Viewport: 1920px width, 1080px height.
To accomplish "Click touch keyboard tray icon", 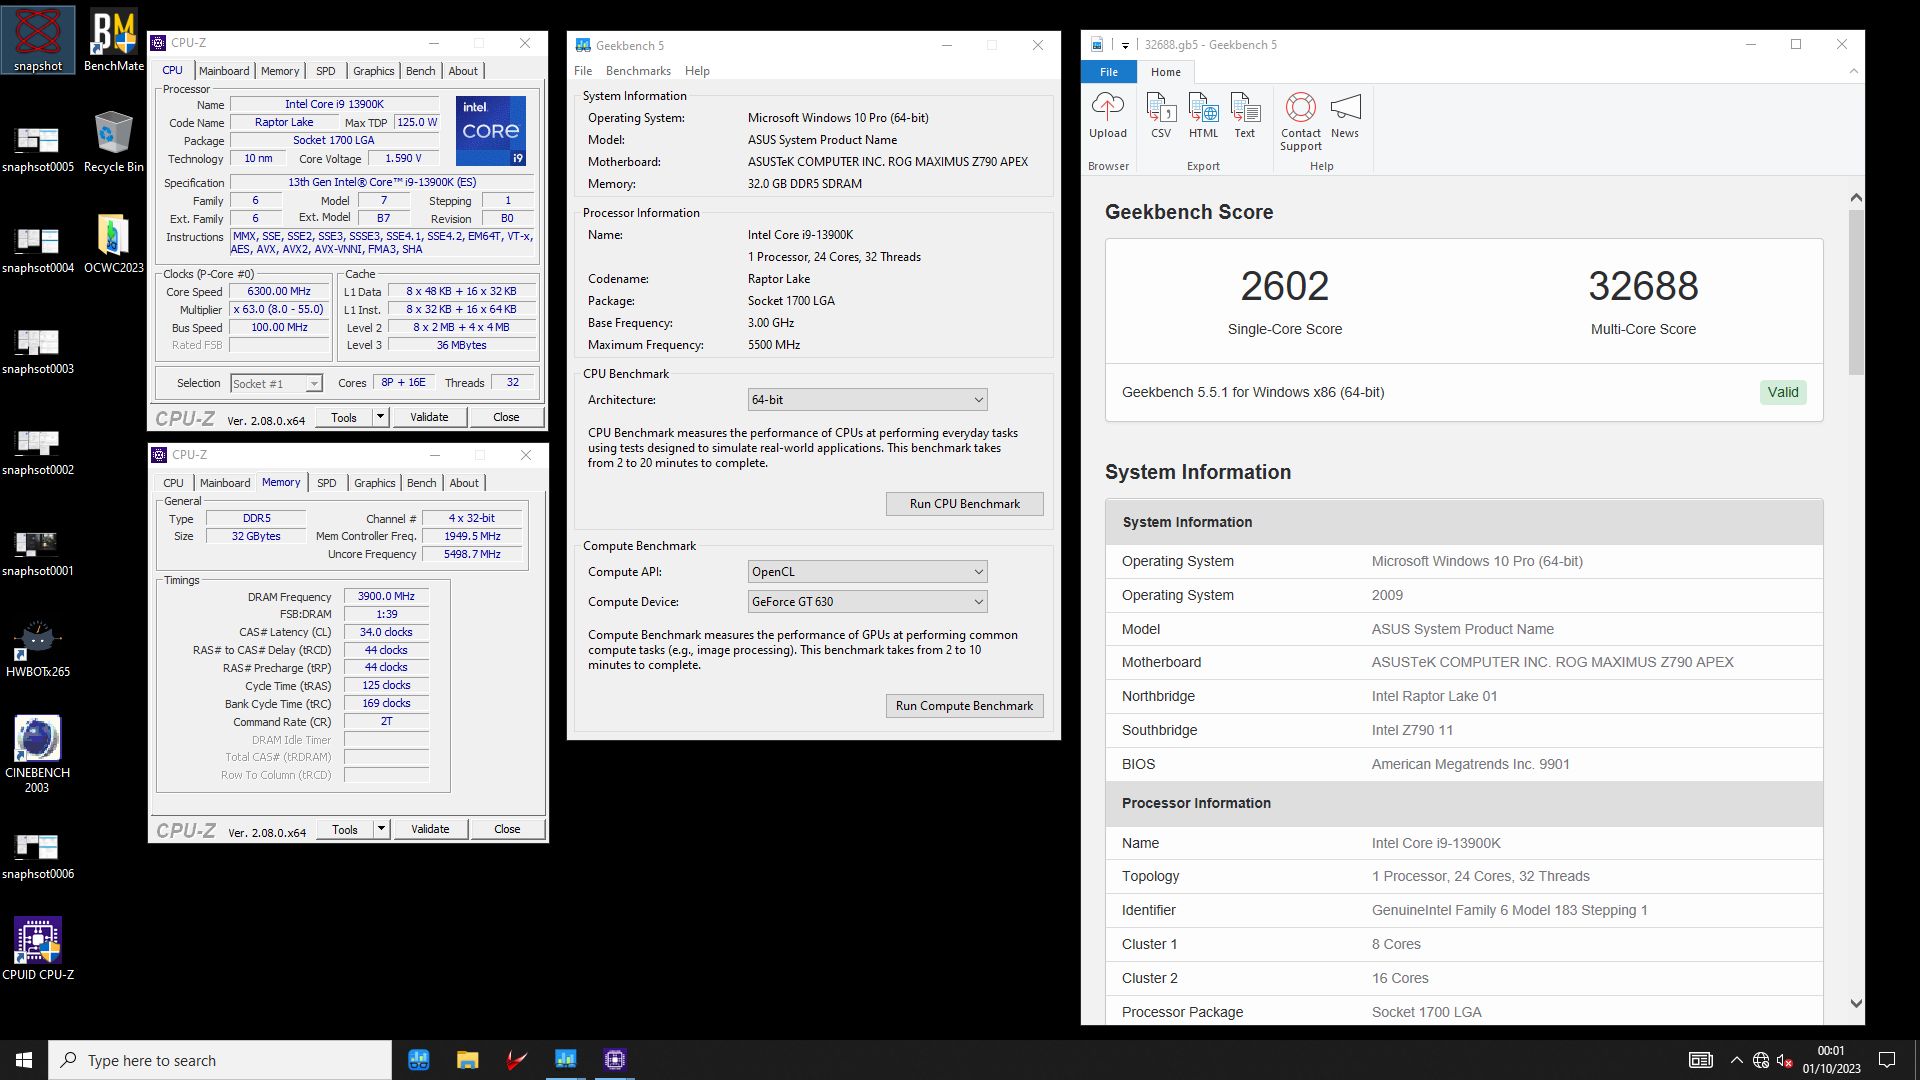I will [x=1700, y=1060].
